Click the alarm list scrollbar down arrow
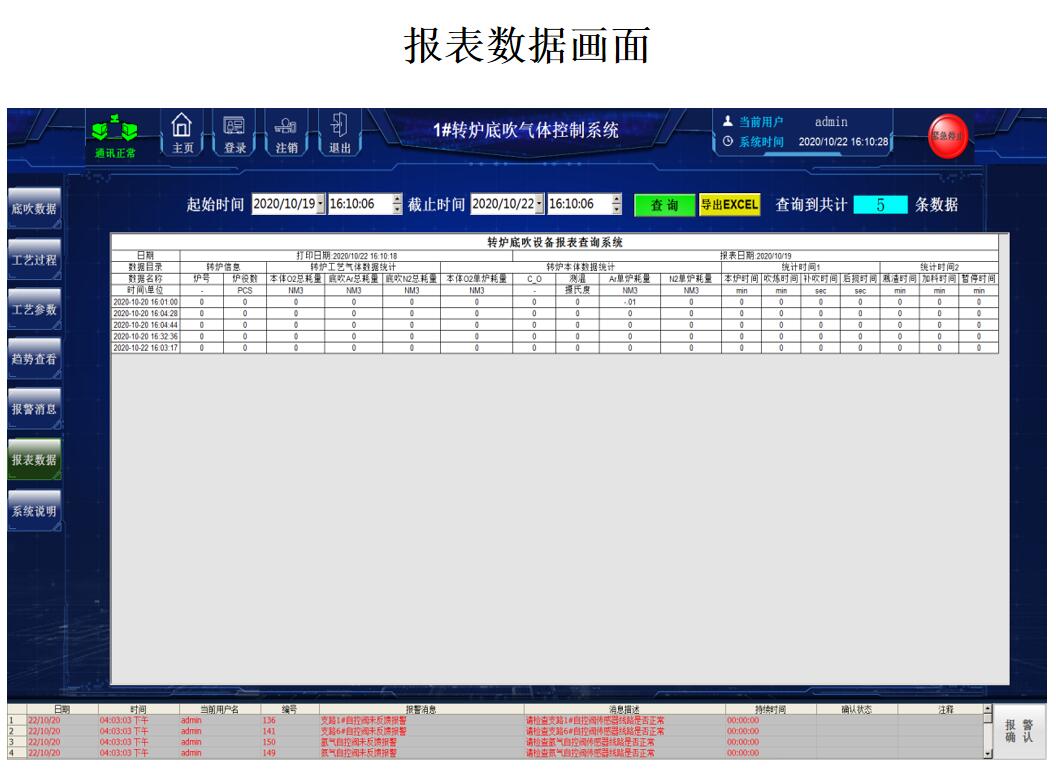This screenshot has height=770, width=1056. pos(988,753)
